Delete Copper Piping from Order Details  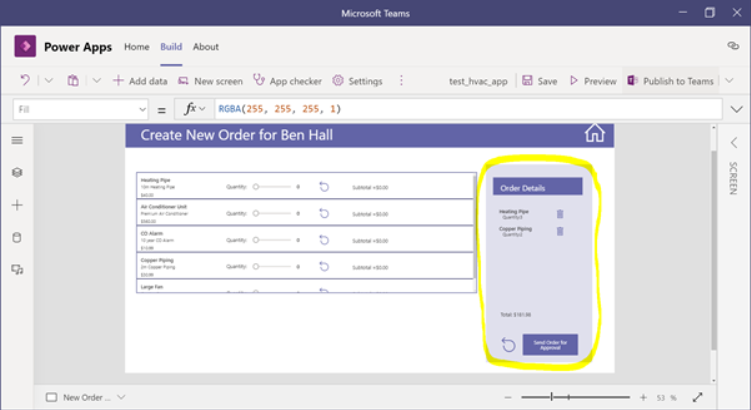[x=560, y=231]
